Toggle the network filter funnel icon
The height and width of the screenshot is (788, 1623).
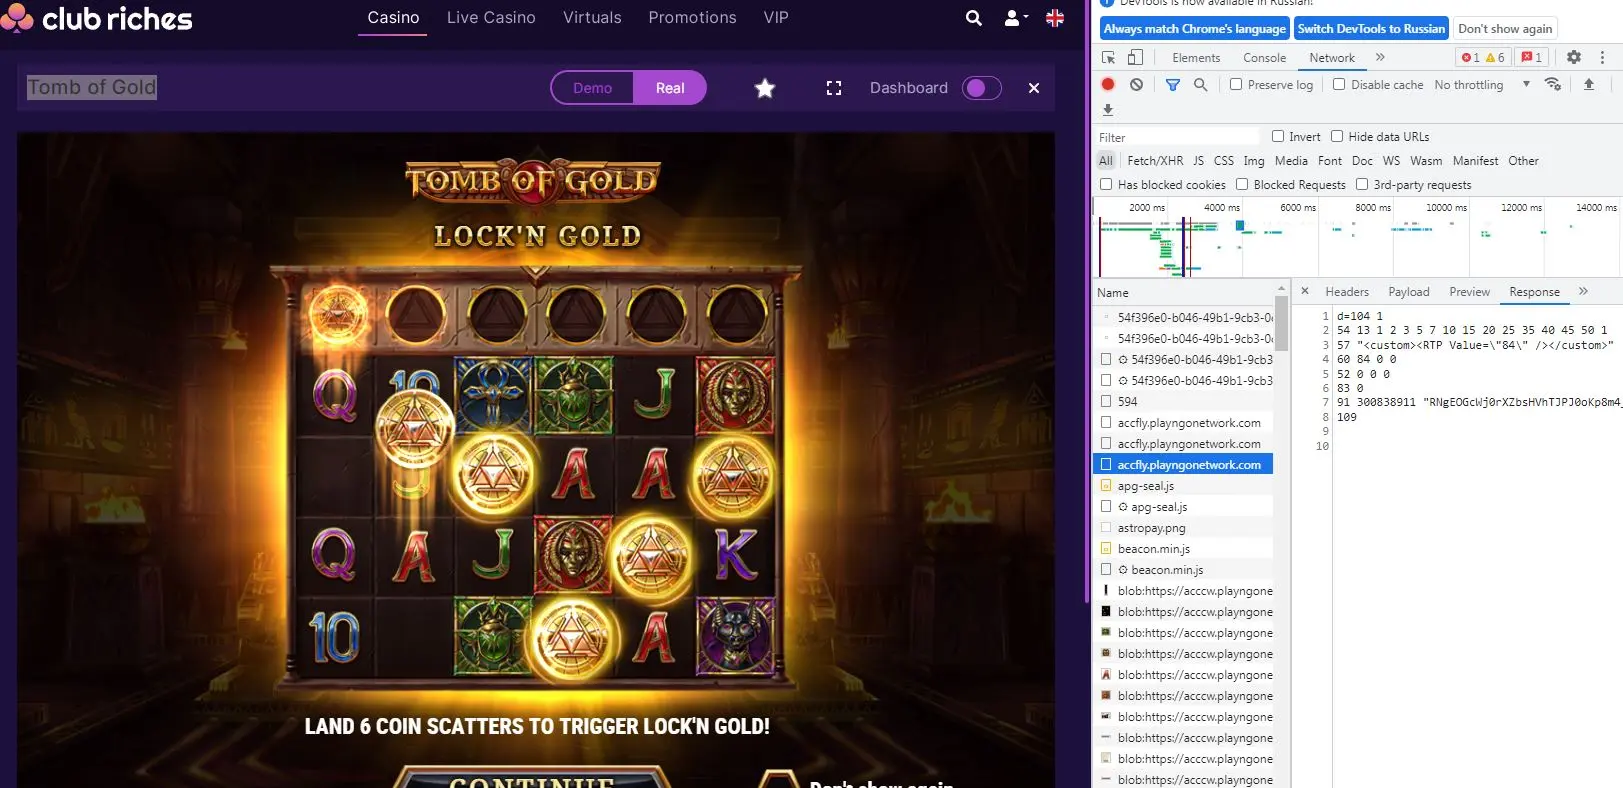tap(1173, 84)
